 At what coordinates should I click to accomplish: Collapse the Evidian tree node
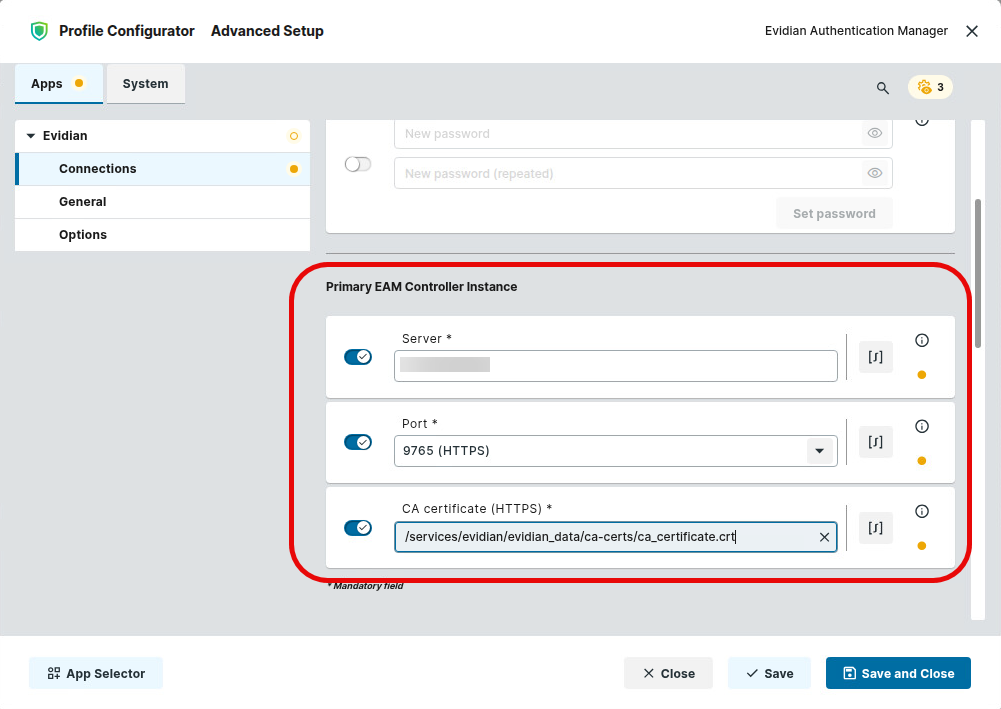[31, 136]
